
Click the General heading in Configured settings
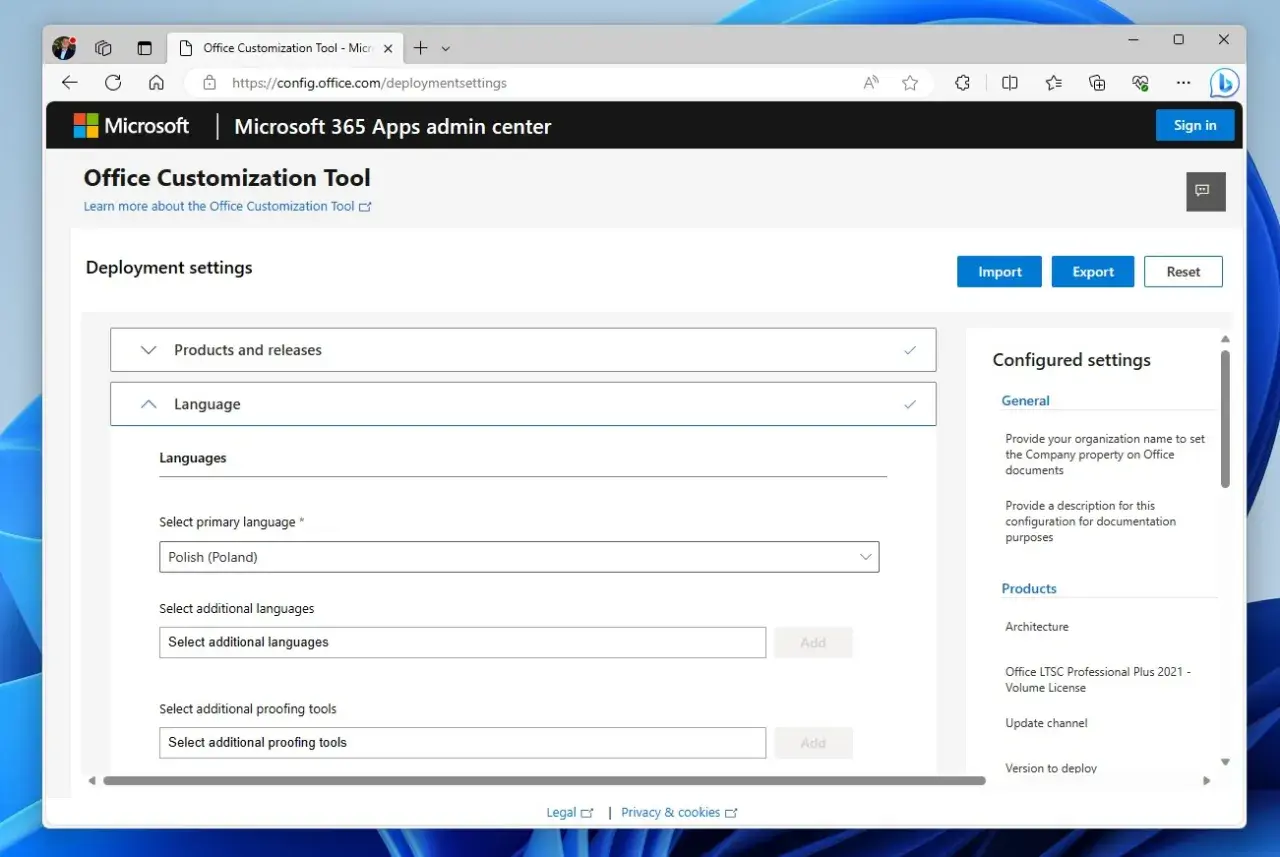(x=1026, y=401)
